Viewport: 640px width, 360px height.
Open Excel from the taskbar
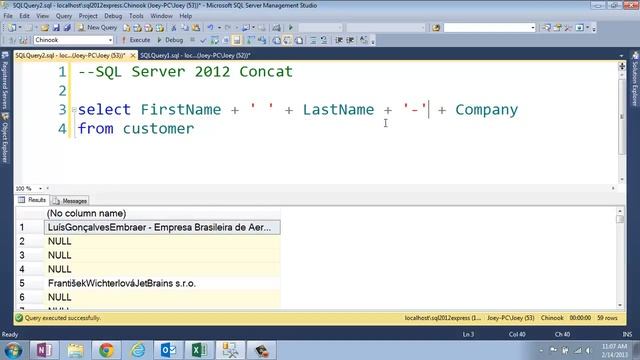tap(199, 350)
